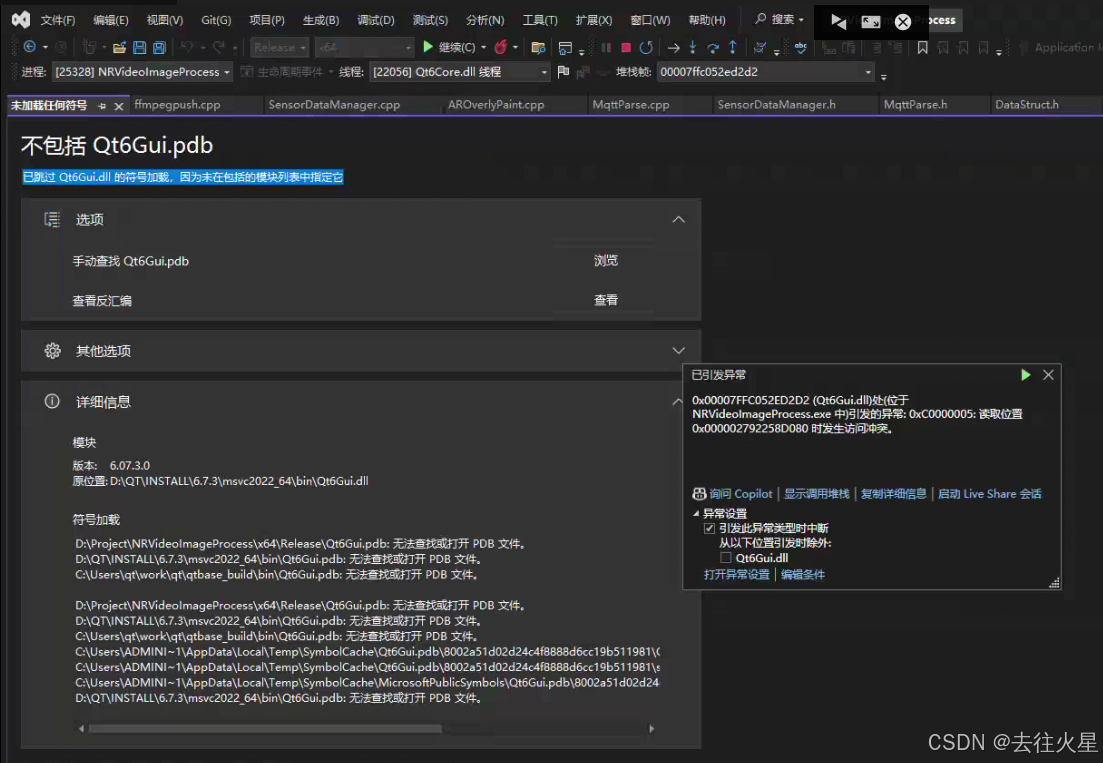The width and height of the screenshot is (1103, 763).
Task: Open the 调试(D) menu
Action: click(x=374, y=18)
